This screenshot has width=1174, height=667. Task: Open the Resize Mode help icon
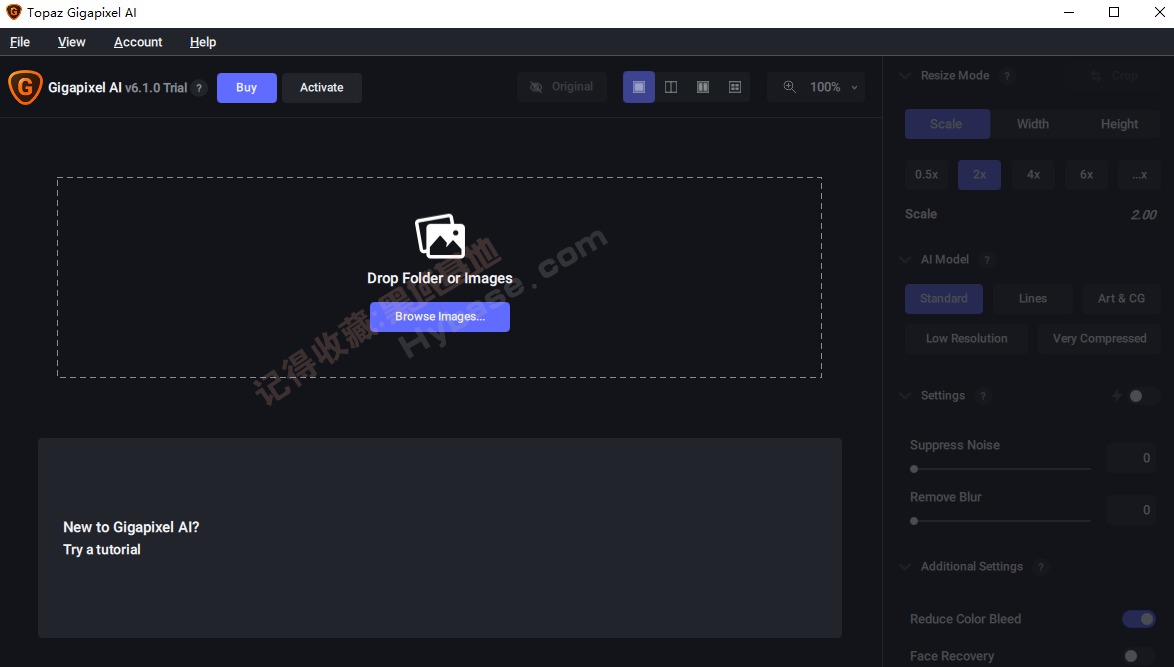click(x=1007, y=76)
